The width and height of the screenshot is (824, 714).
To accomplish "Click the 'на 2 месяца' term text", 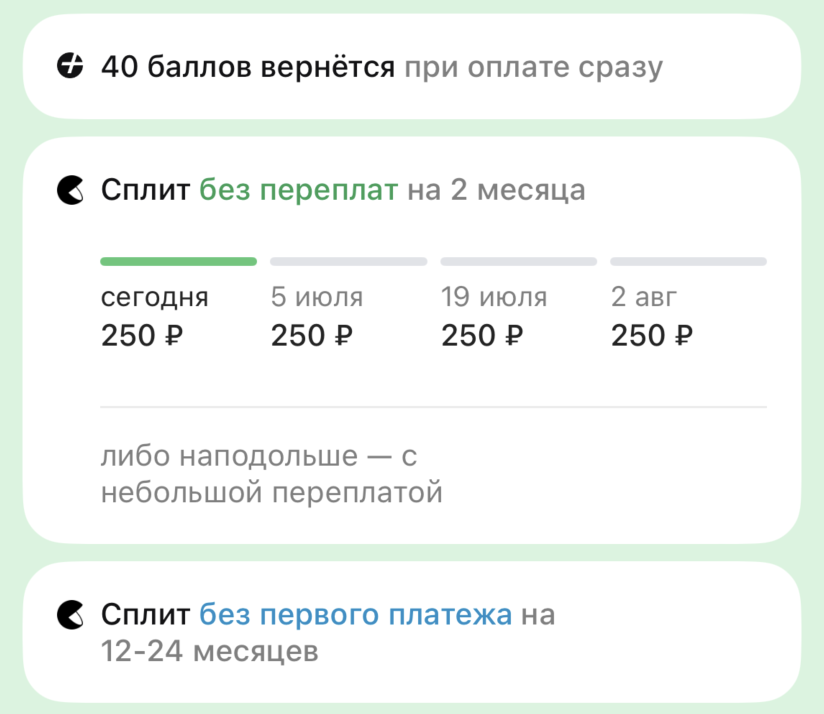I will point(495,189).
